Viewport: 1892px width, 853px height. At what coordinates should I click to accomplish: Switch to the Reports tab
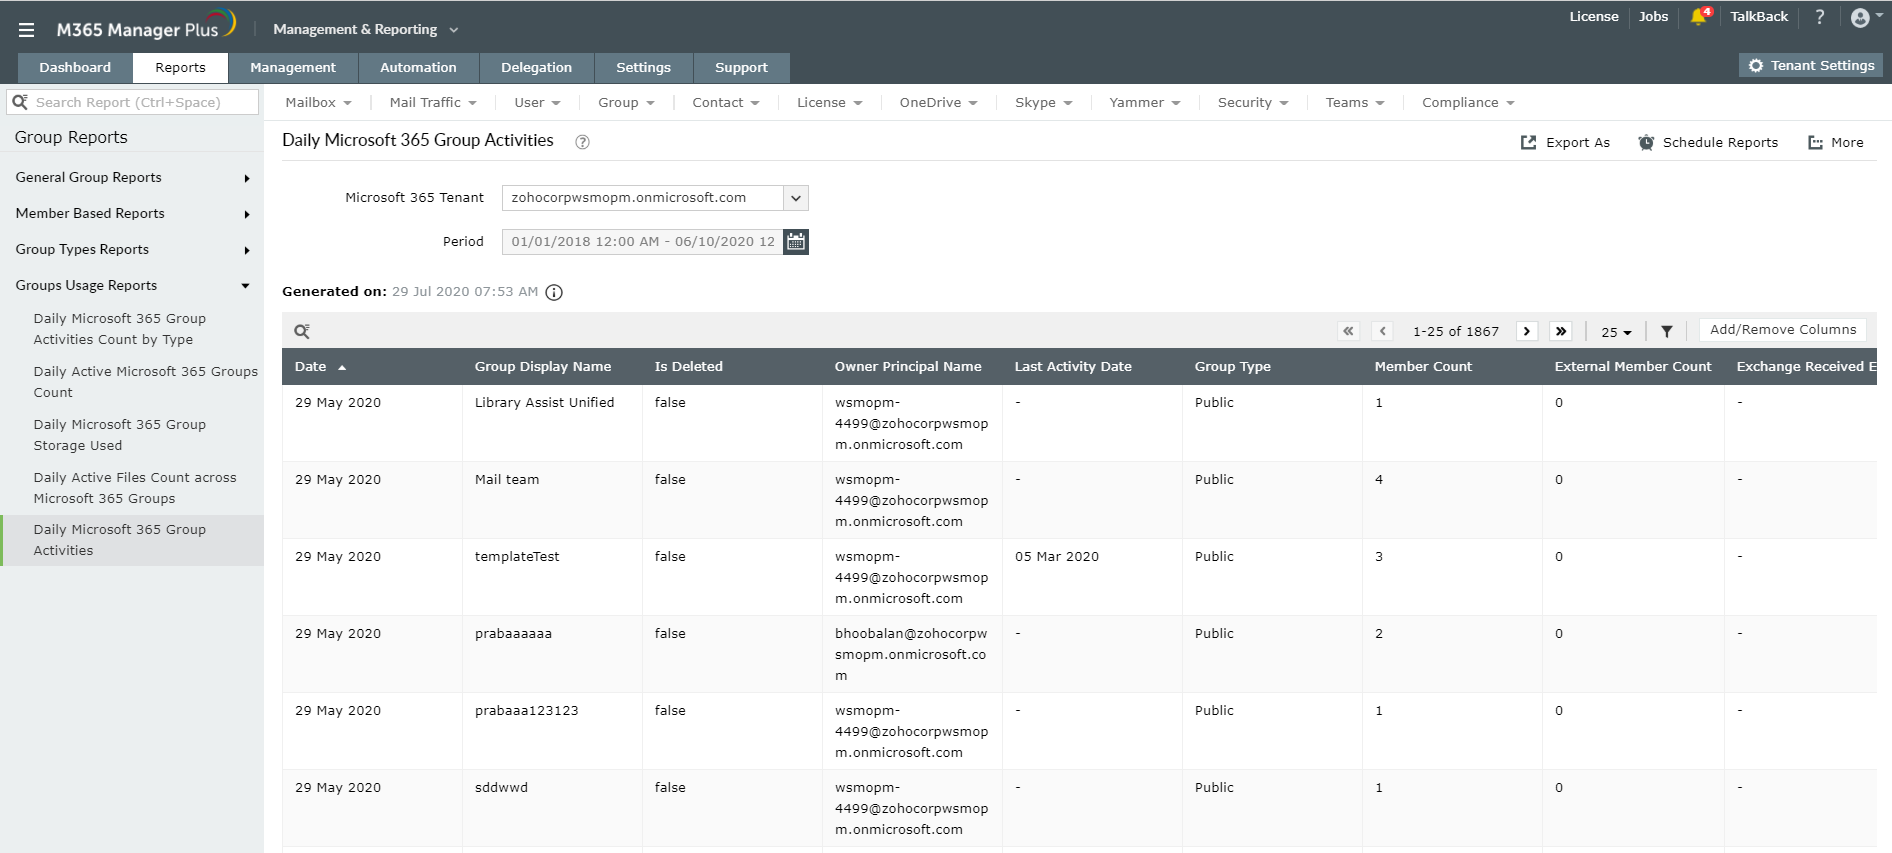[180, 68]
